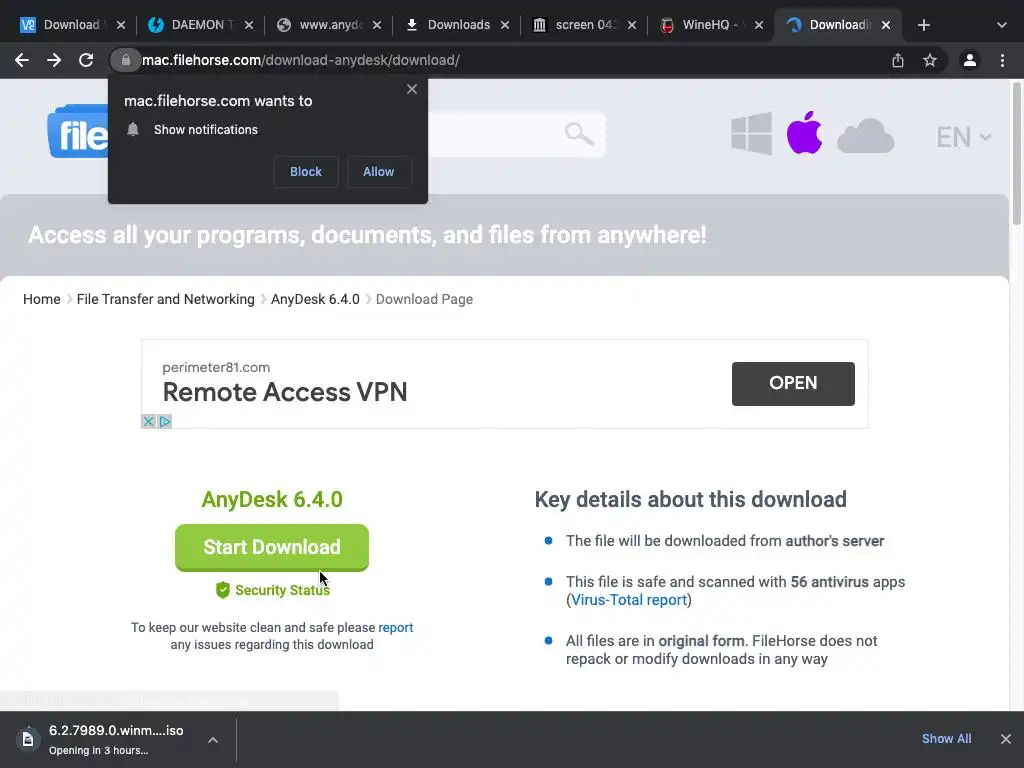Click the search magnifier icon
The height and width of the screenshot is (768, 1024).
(579, 133)
